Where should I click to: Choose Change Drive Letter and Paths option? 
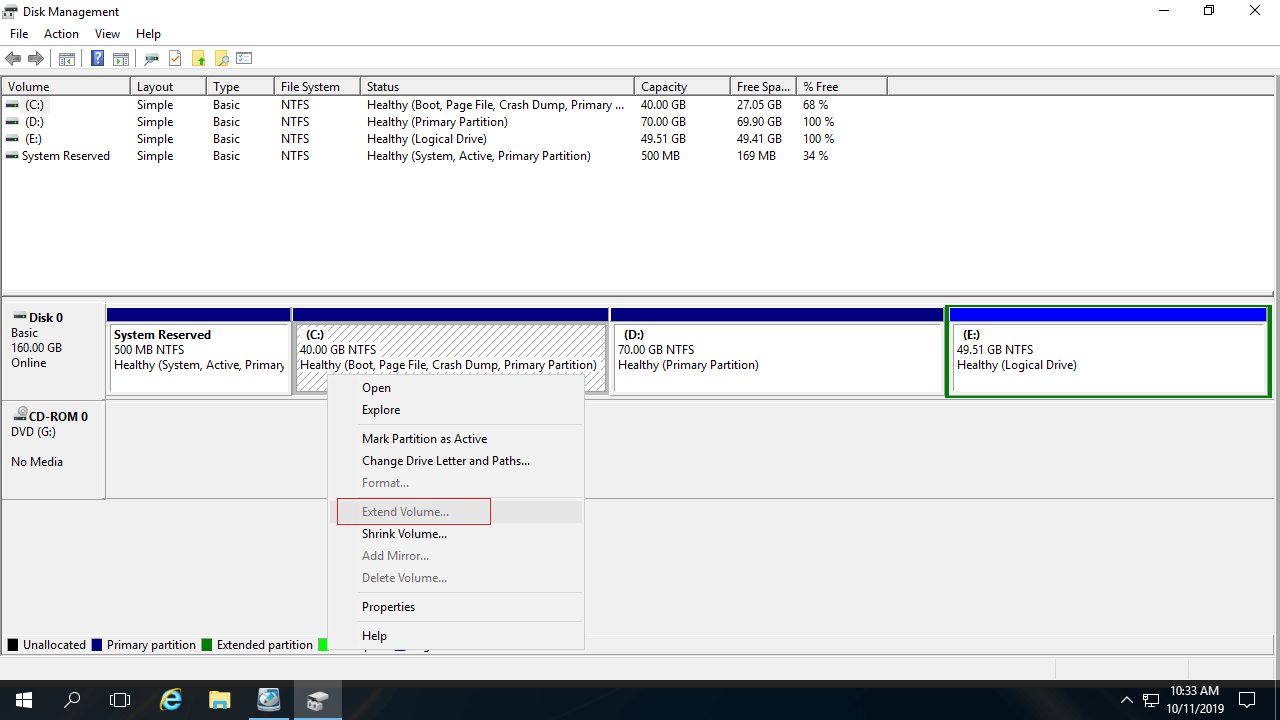[x=445, y=461]
